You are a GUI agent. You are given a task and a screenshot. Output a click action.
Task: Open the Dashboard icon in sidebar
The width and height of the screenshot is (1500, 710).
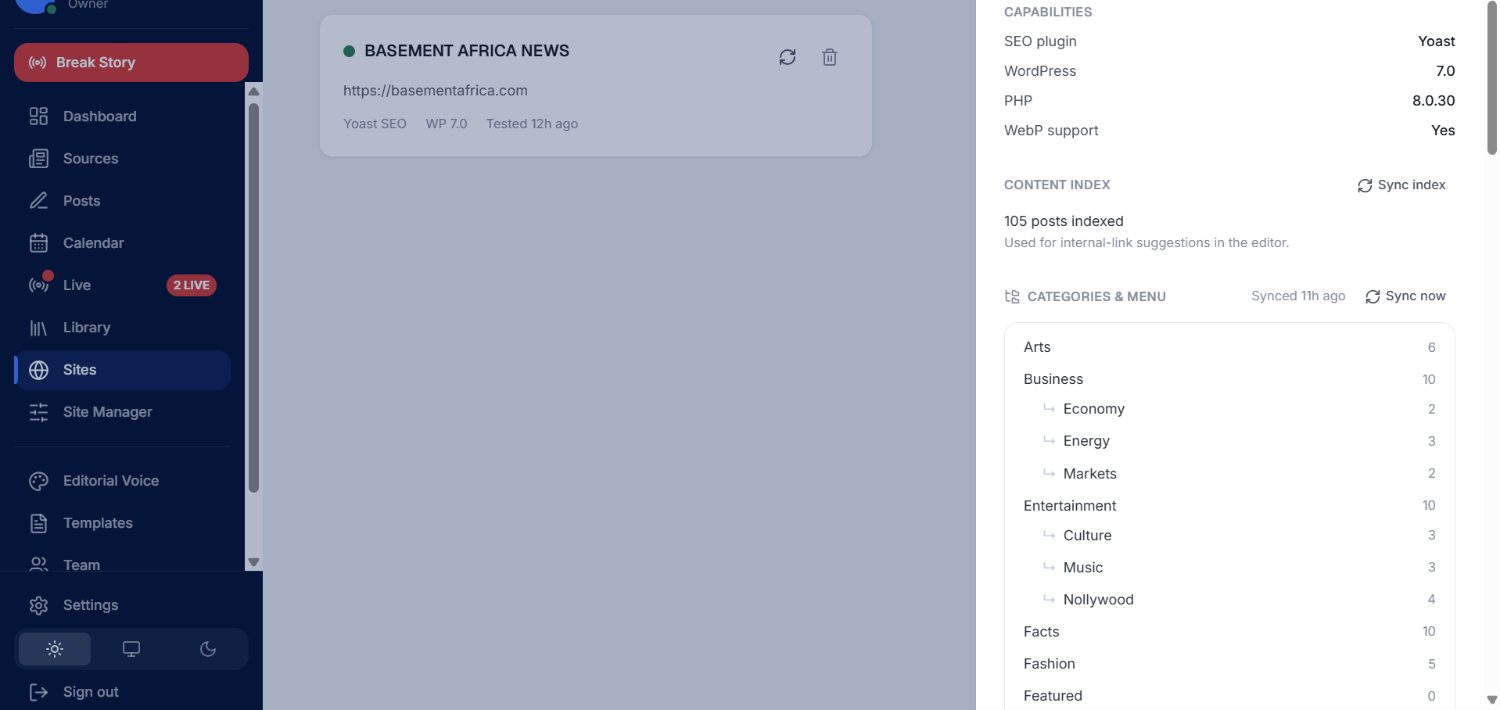click(39, 116)
